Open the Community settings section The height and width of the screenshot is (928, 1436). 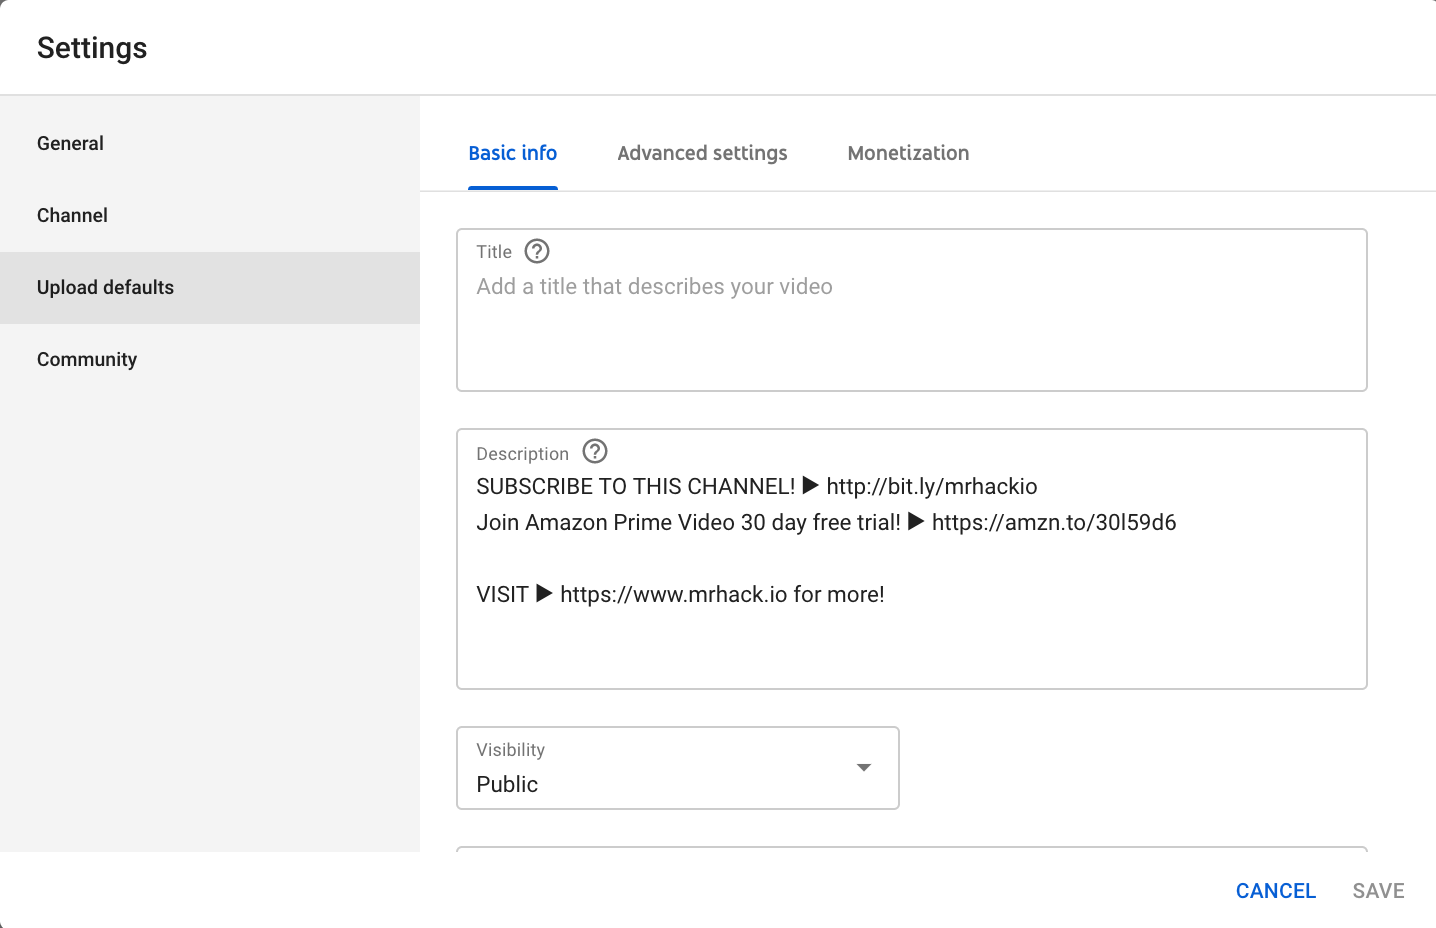87,359
